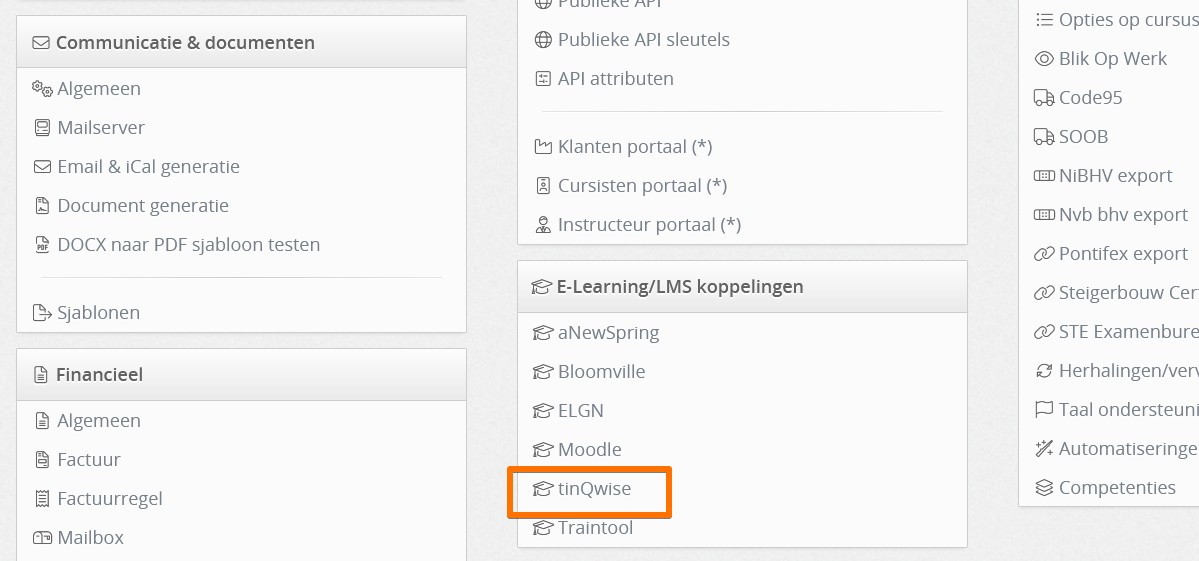Click the globe icon for Publieke API sleutels

[x=543, y=40]
